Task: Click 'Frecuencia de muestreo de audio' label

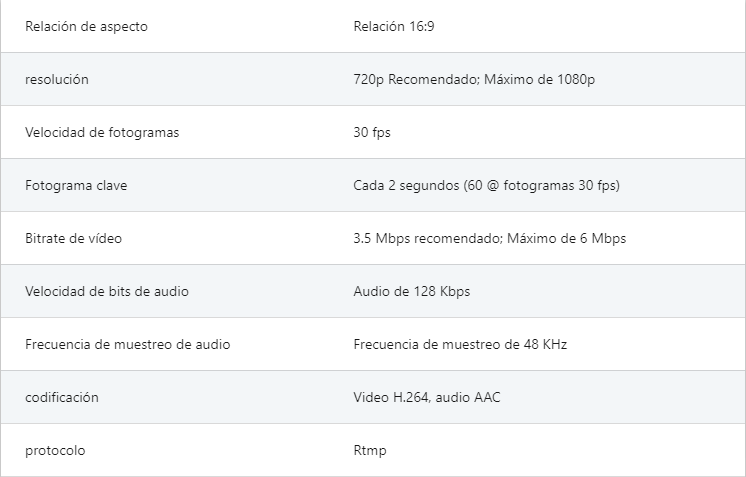Action: point(128,344)
